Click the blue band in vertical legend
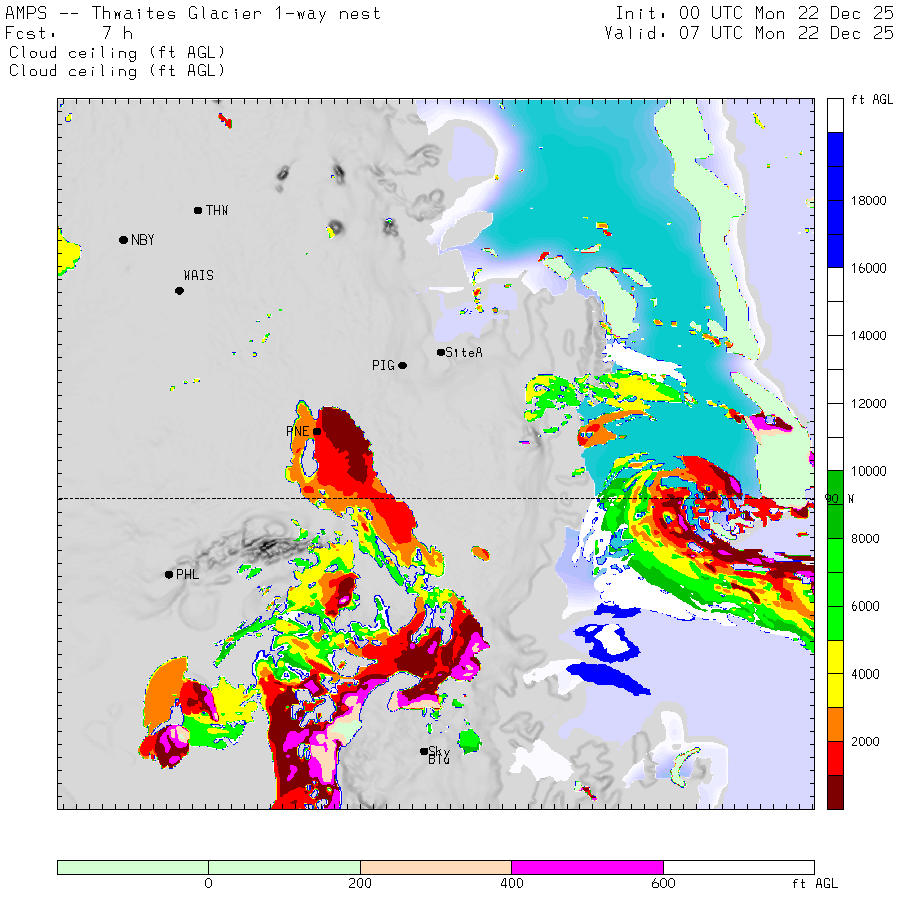Screen dimensions: 900x900 [x=835, y=200]
